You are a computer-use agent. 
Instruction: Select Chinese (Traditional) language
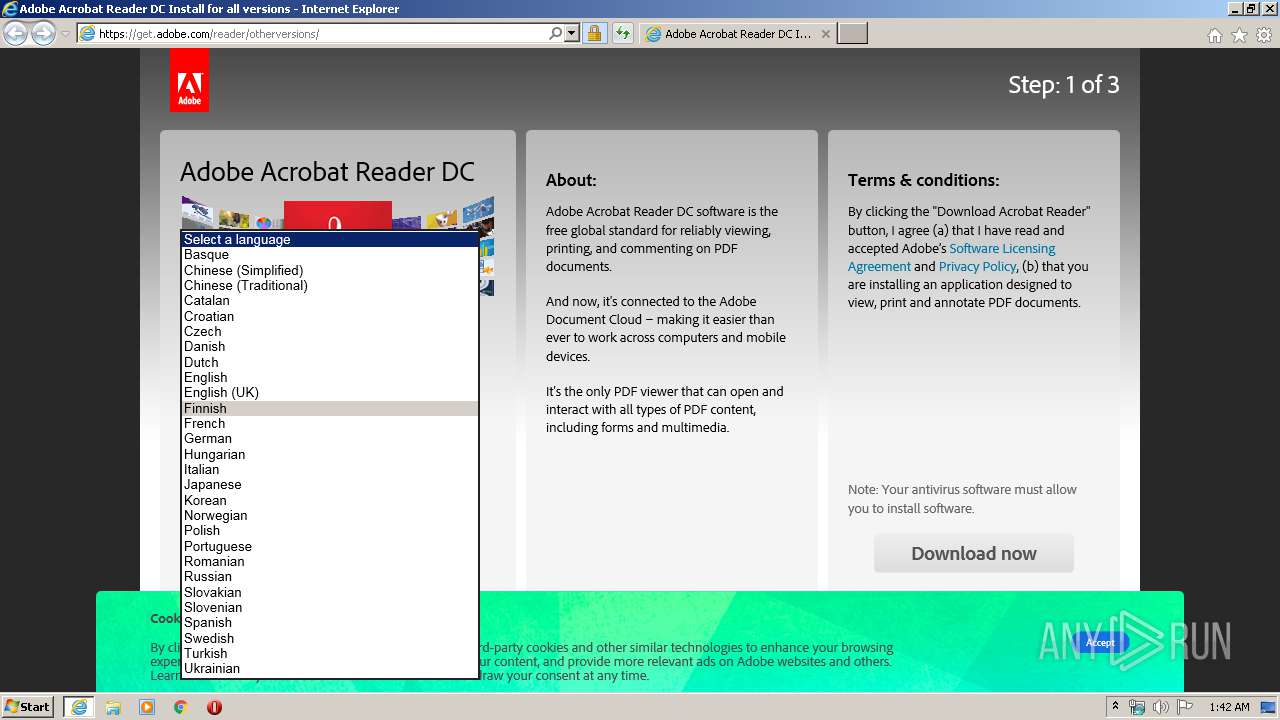330,285
